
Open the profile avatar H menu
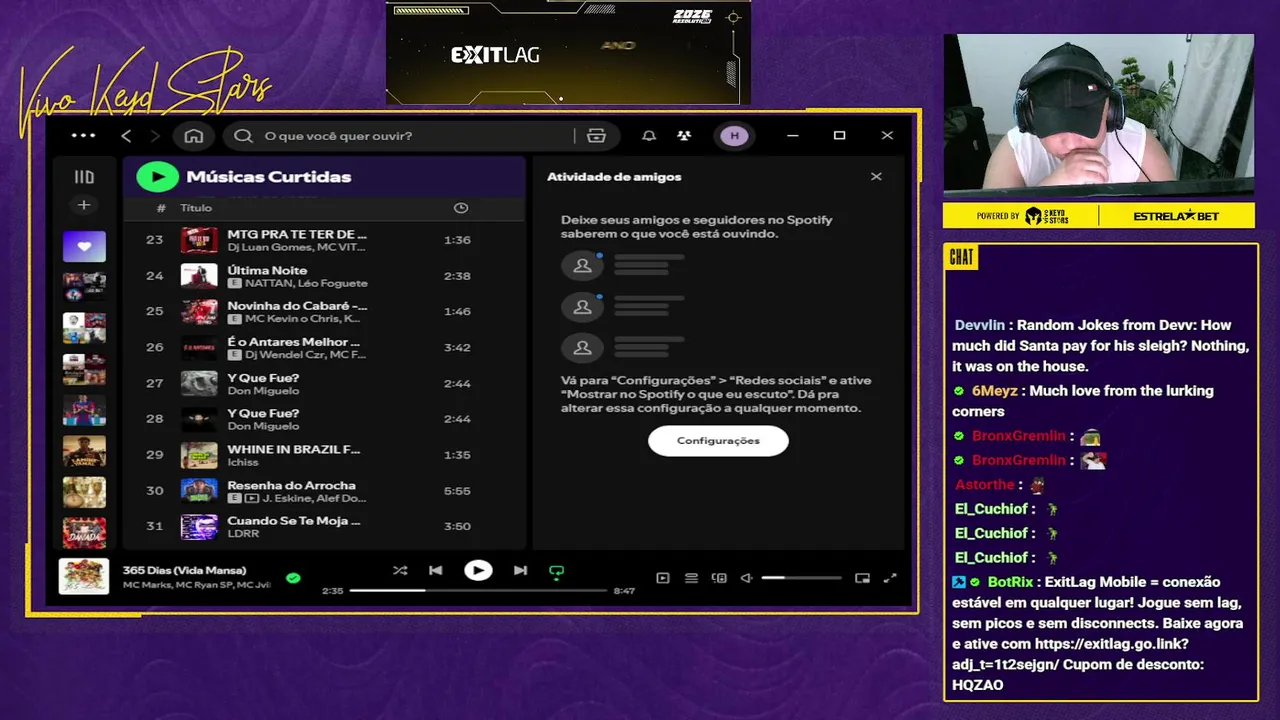pyautogui.click(x=734, y=136)
